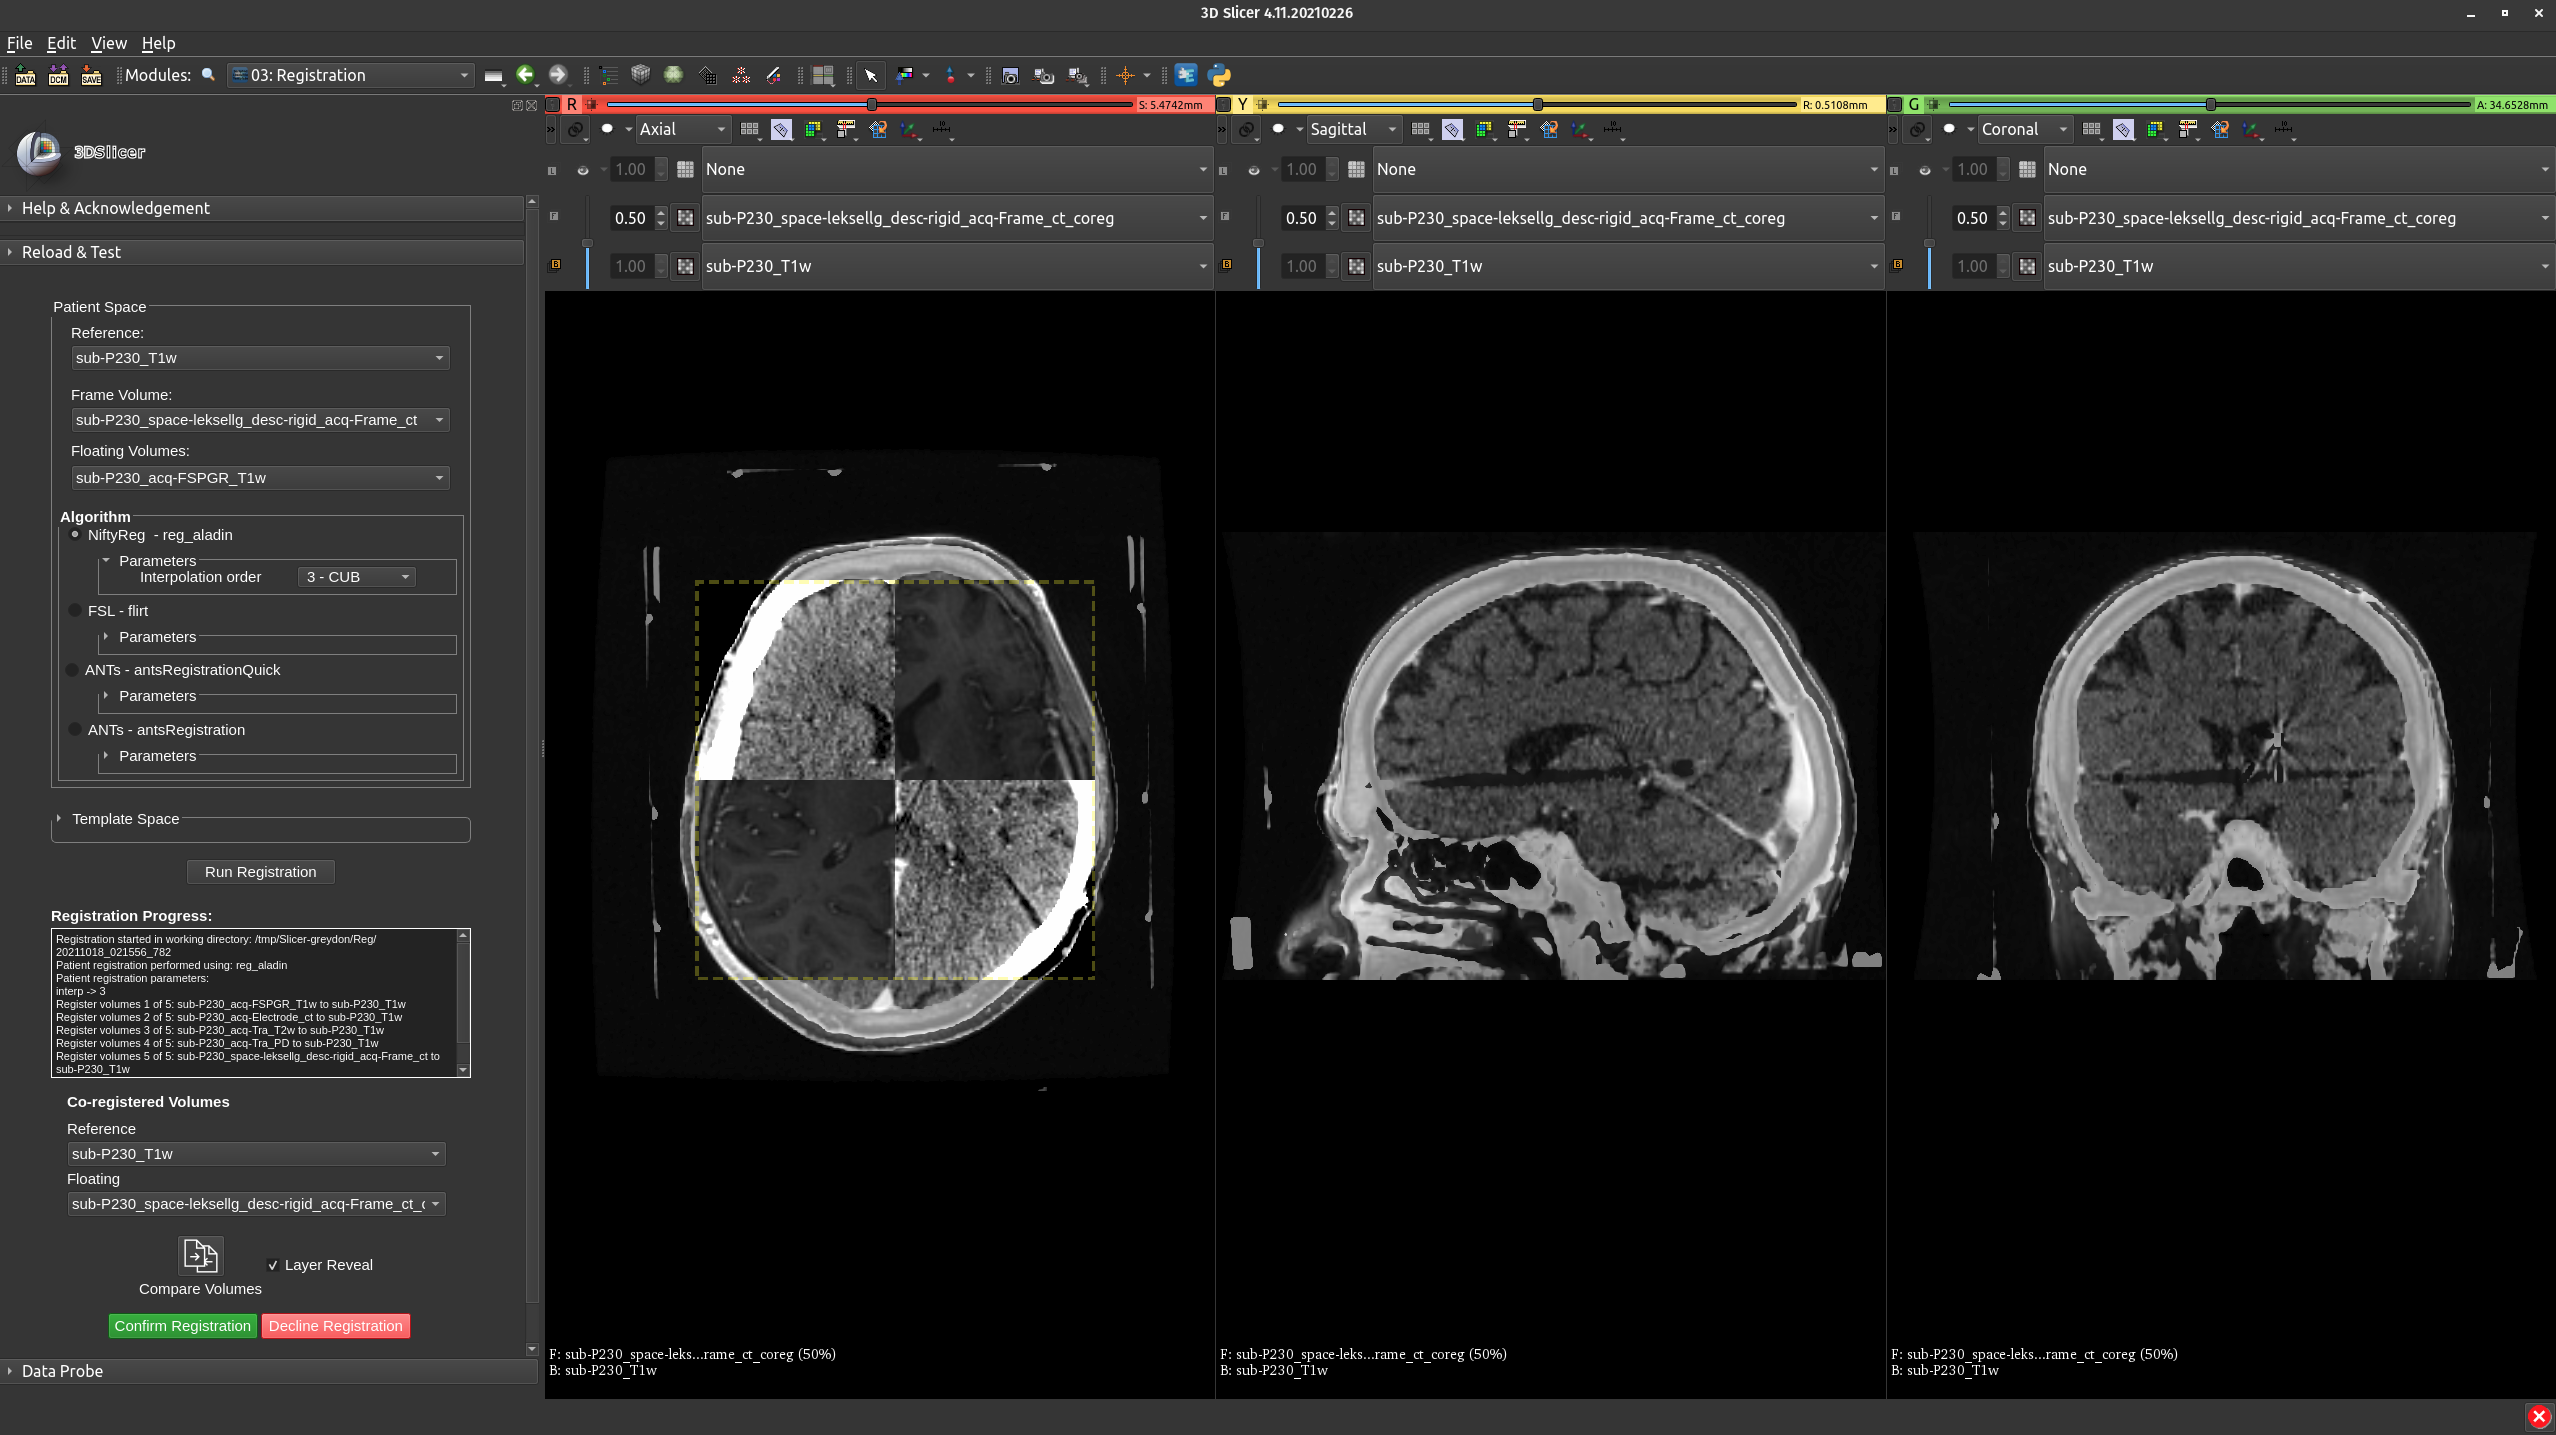Select the NiftyReg - reg_aladin algorithm radio

click(75, 535)
